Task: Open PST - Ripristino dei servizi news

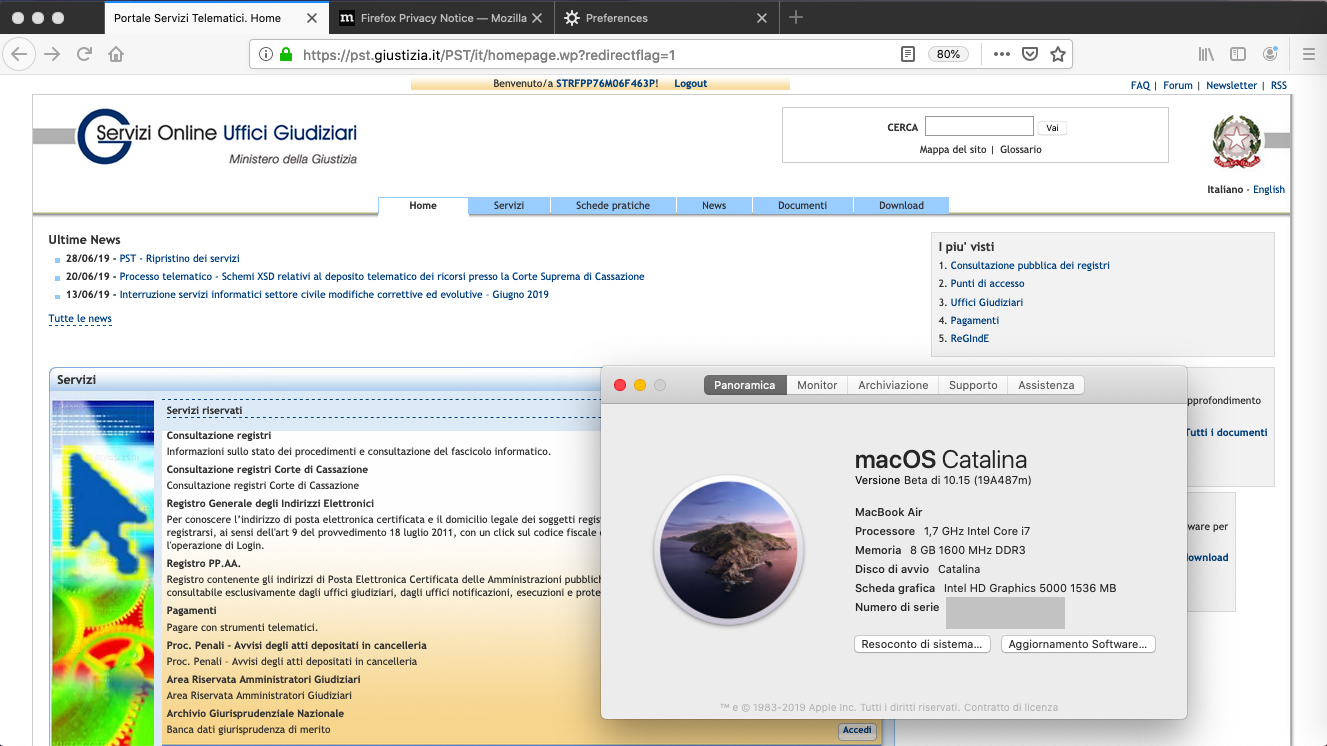Action: coord(179,258)
